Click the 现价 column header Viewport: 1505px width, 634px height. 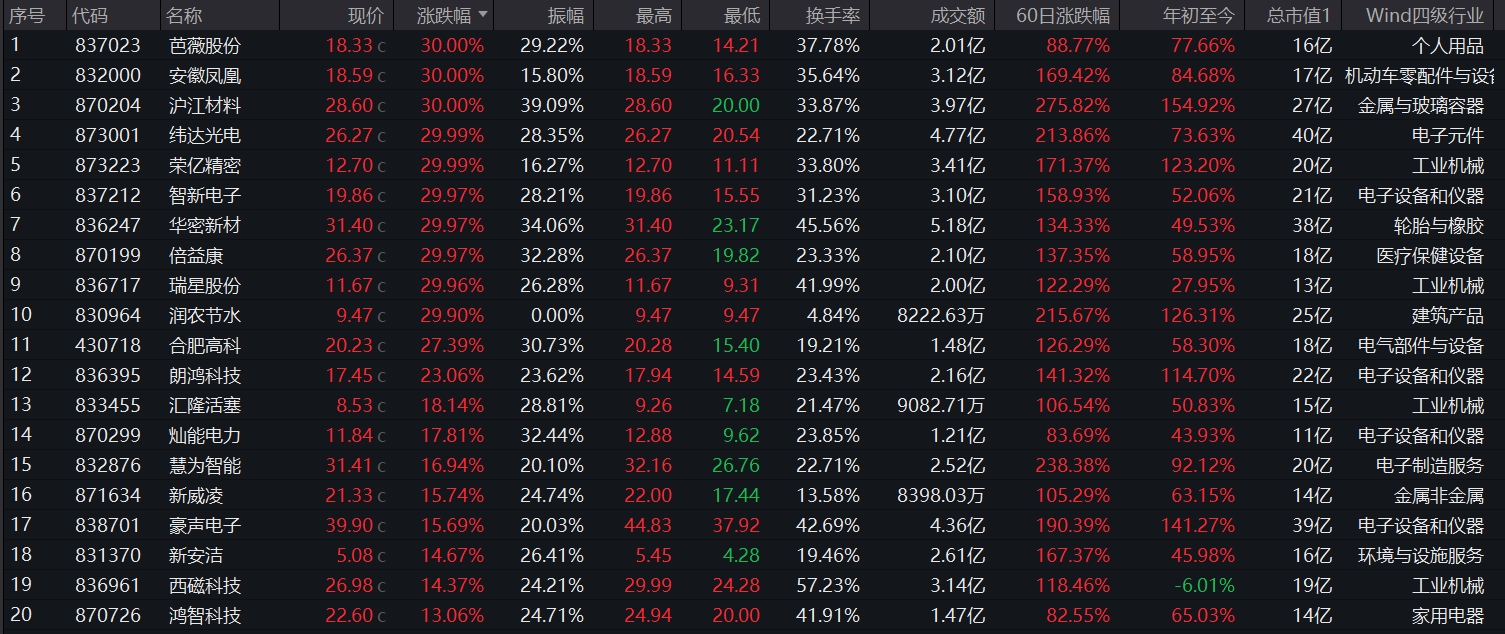[365, 15]
